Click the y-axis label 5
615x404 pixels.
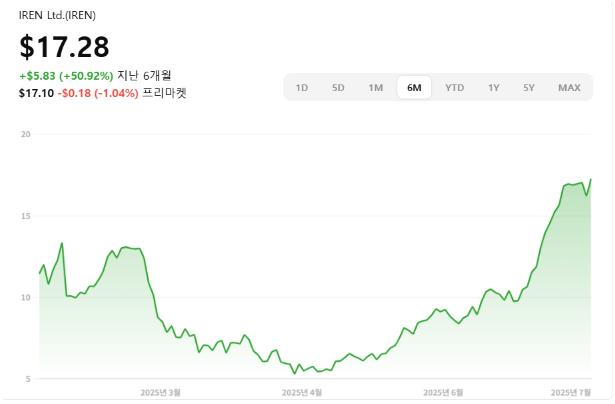click(x=28, y=379)
